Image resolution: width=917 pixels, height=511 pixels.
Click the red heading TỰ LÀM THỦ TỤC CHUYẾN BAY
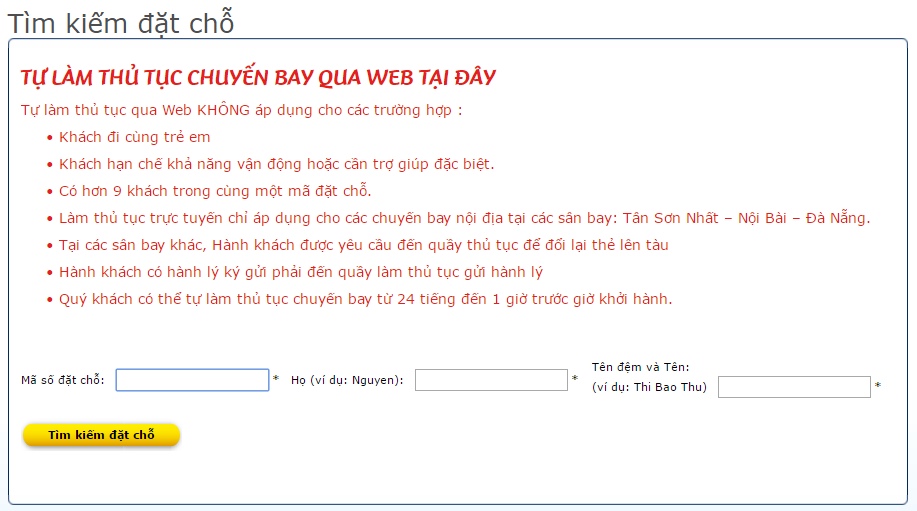point(258,78)
